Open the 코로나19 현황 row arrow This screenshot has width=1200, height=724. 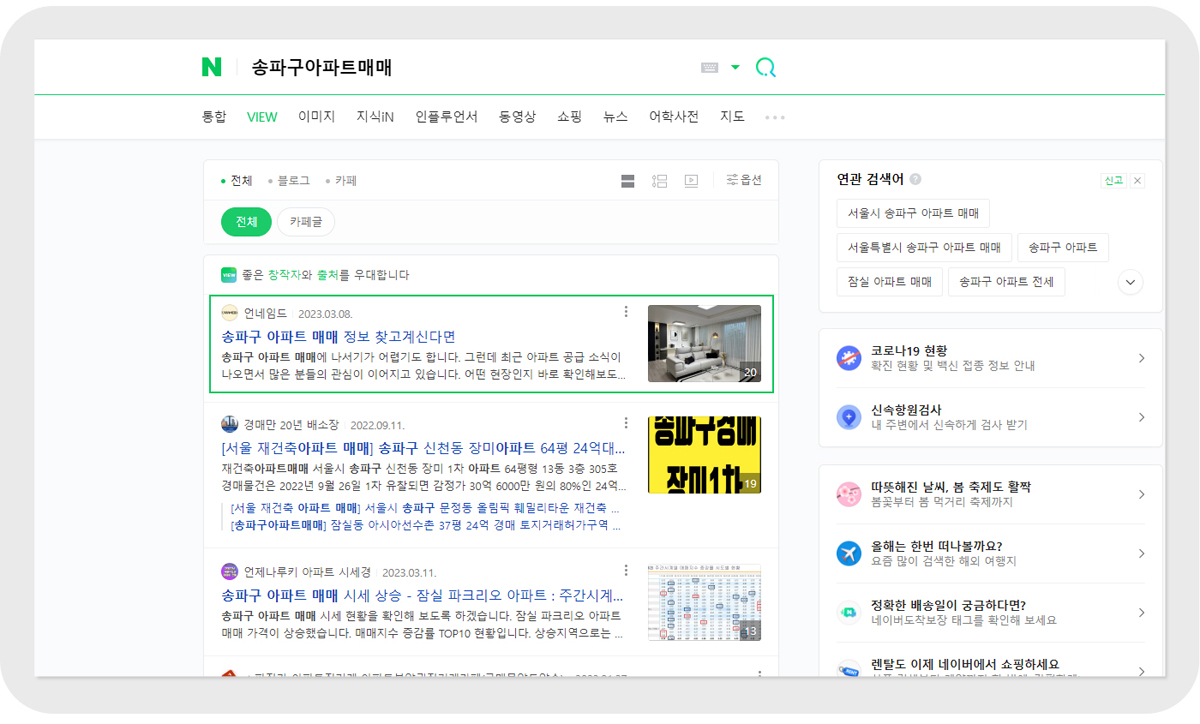[1141, 358]
